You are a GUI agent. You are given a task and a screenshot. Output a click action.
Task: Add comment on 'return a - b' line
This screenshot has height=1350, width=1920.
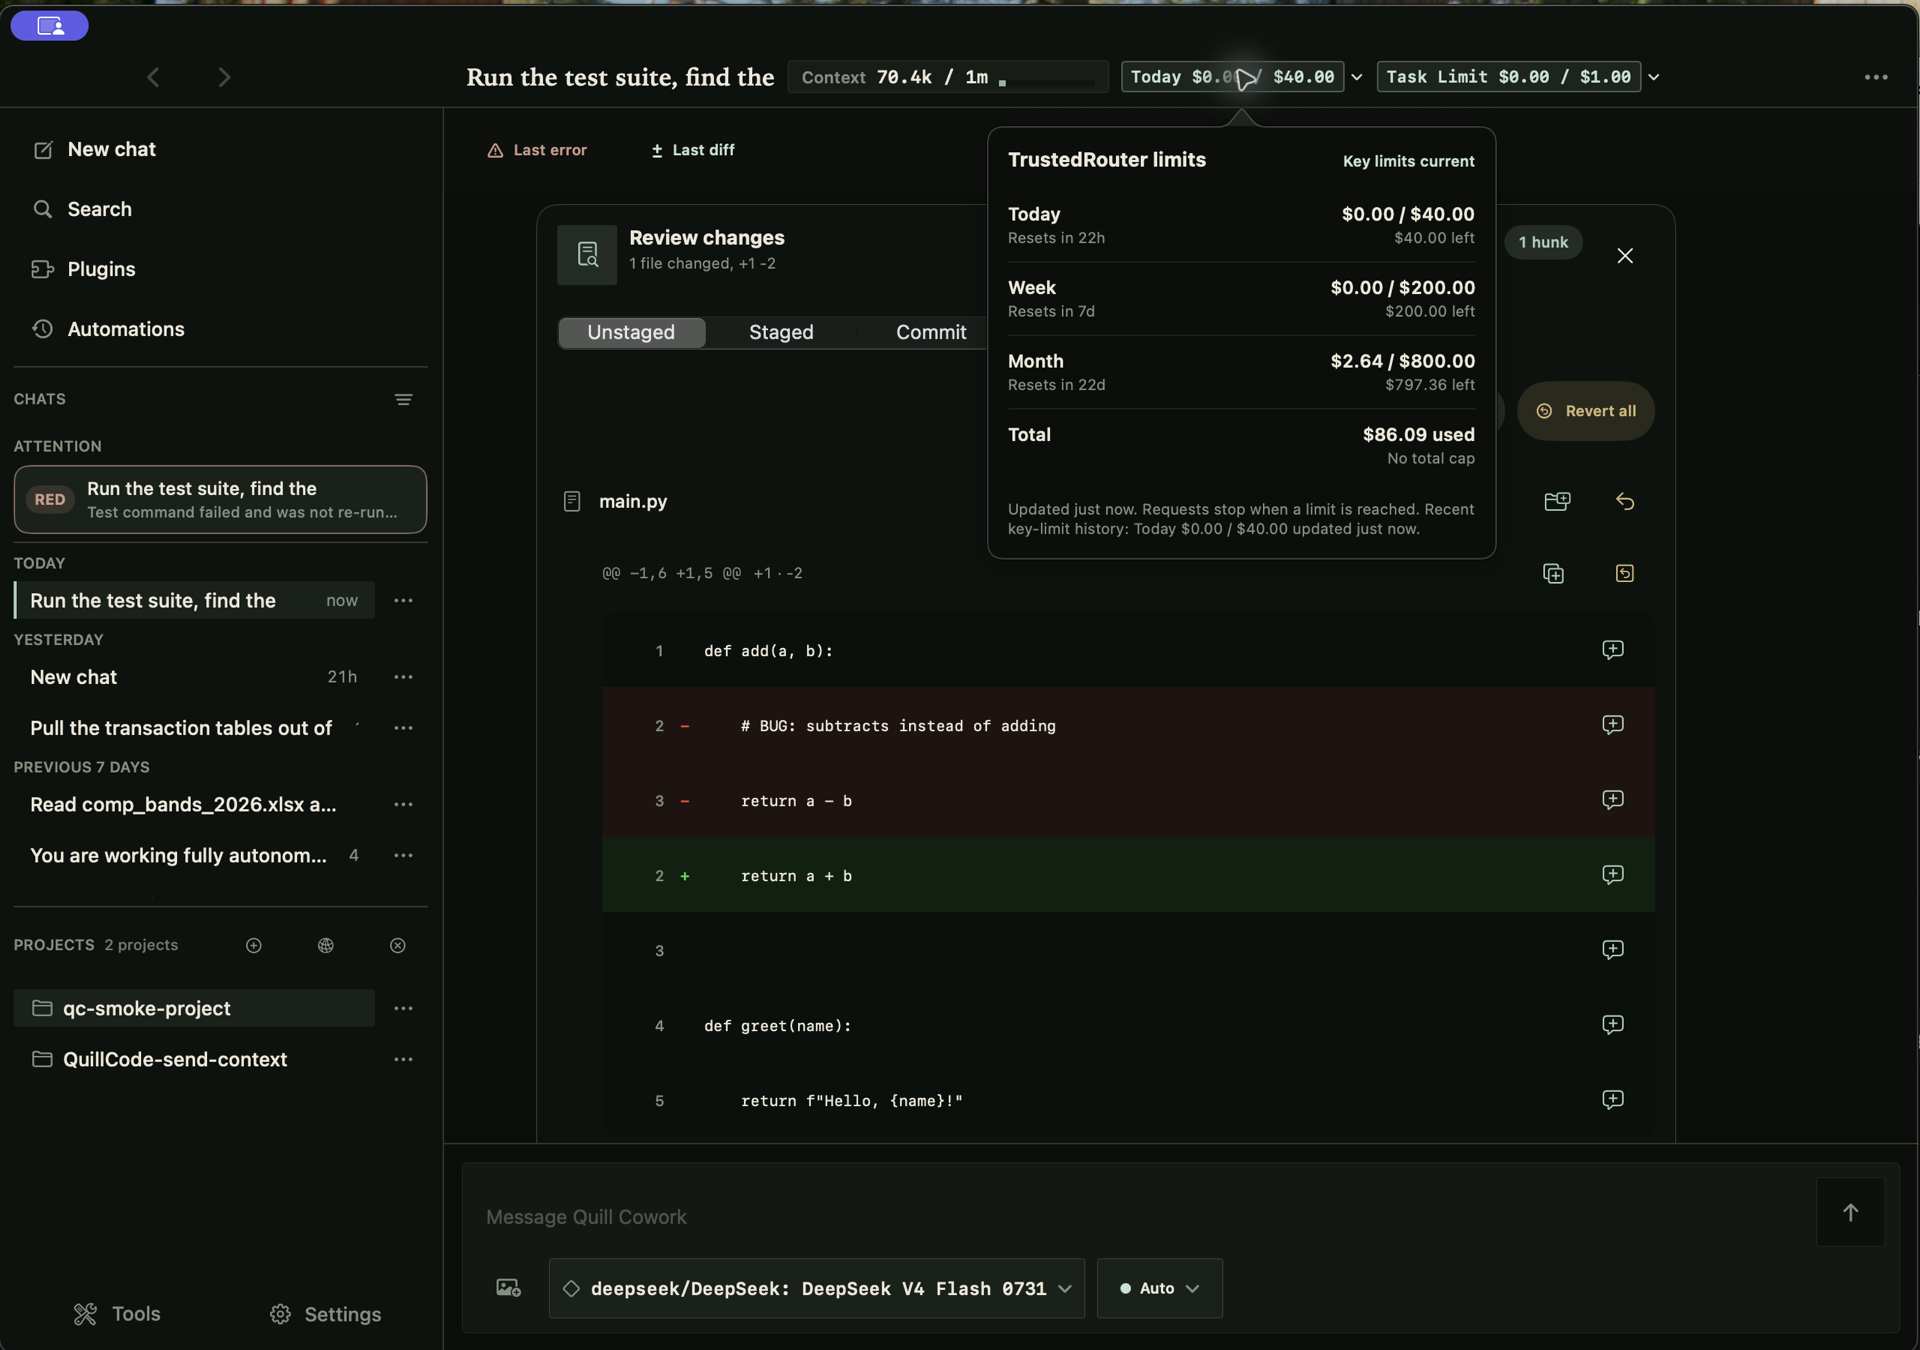click(x=1613, y=800)
